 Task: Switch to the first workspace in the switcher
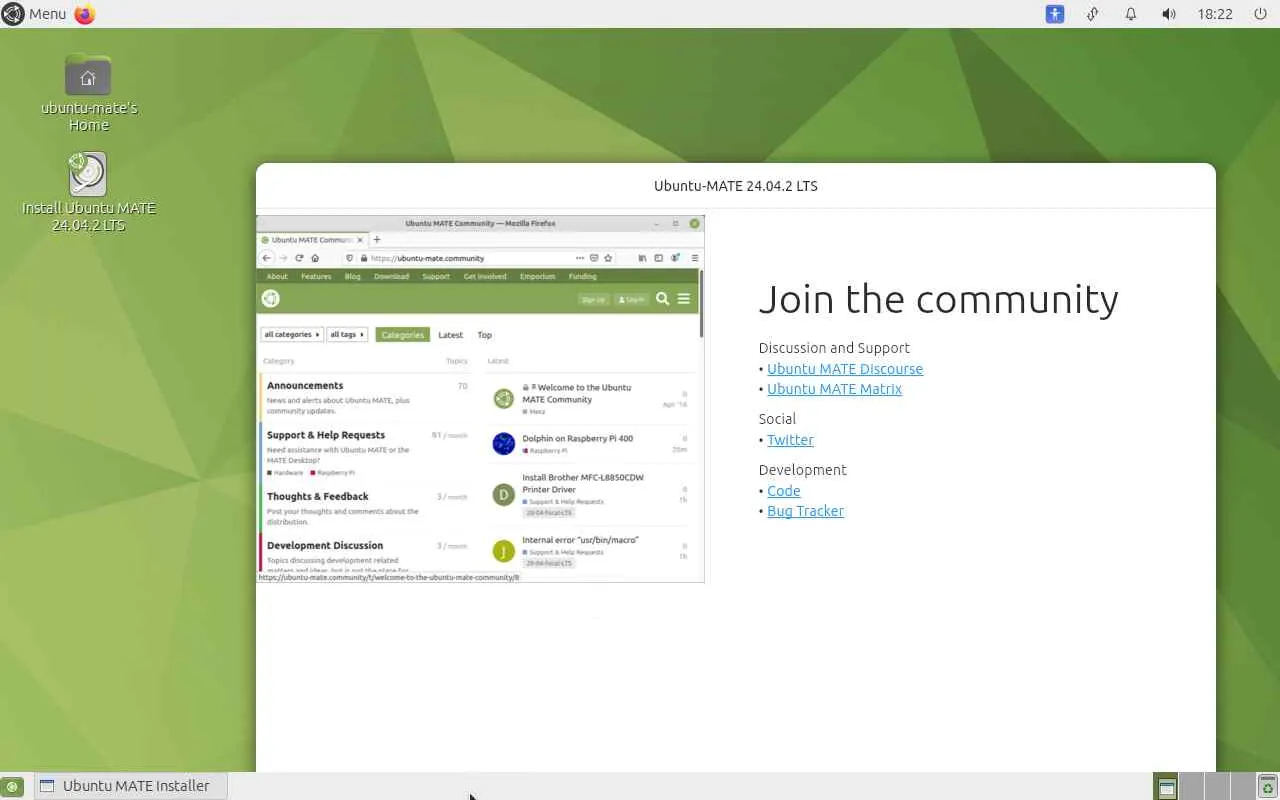(x=1166, y=786)
